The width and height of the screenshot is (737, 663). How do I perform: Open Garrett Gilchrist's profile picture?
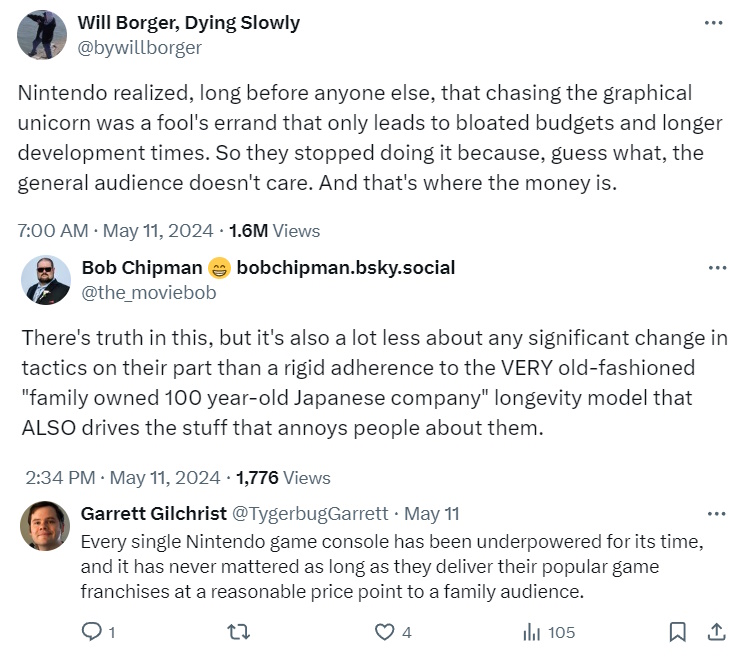(46, 526)
